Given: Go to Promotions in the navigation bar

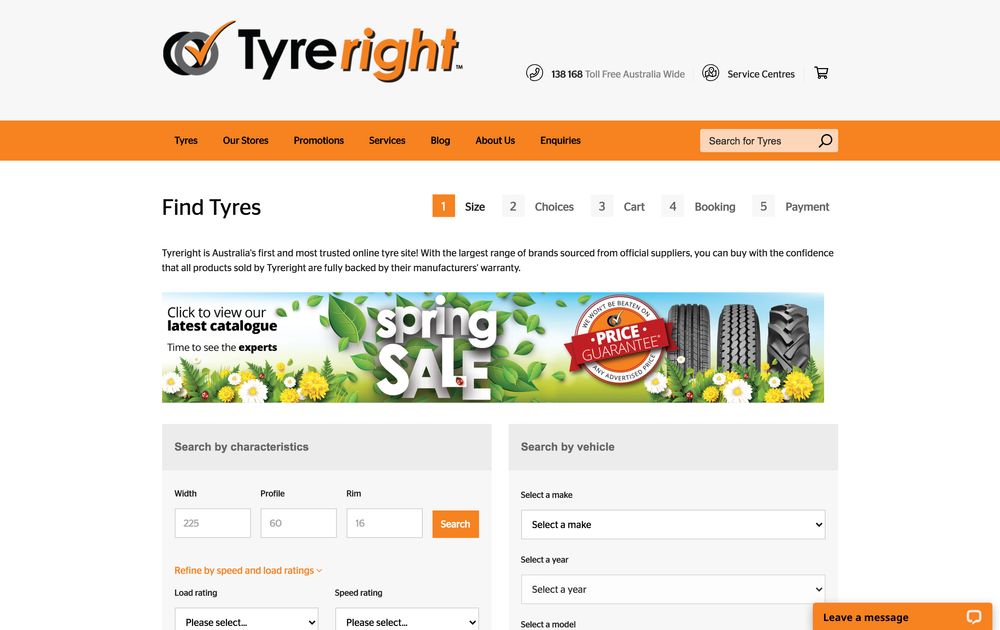Looking at the screenshot, I should [318, 140].
